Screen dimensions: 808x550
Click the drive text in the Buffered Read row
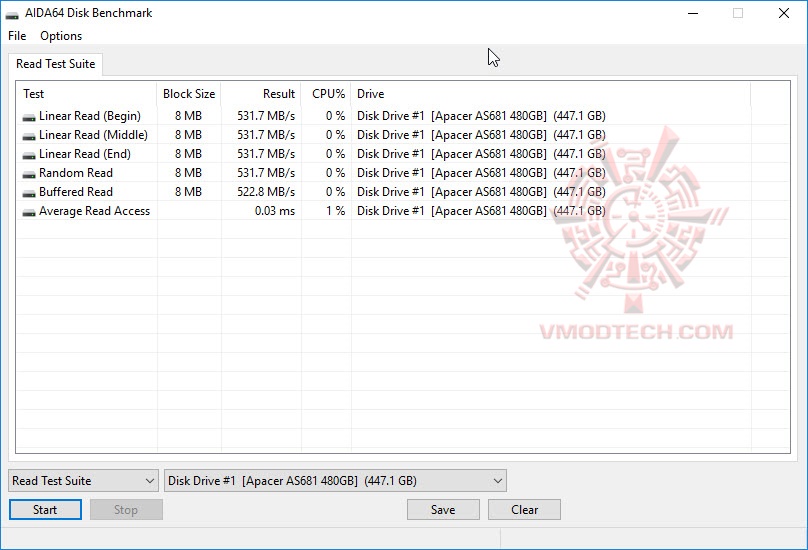pyautogui.click(x=481, y=192)
